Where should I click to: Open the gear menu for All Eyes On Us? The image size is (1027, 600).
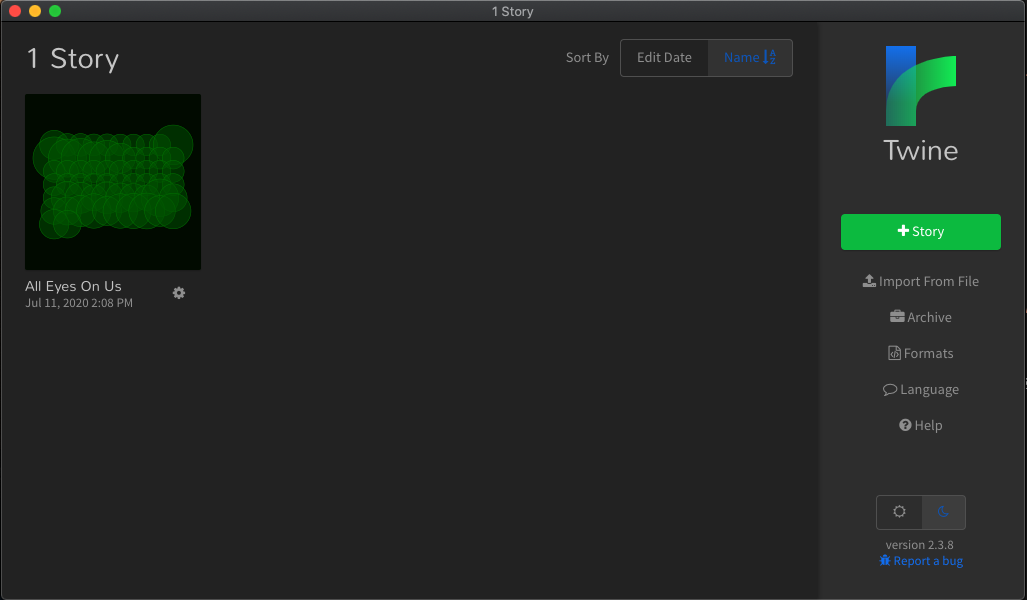(x=179, y=293)
